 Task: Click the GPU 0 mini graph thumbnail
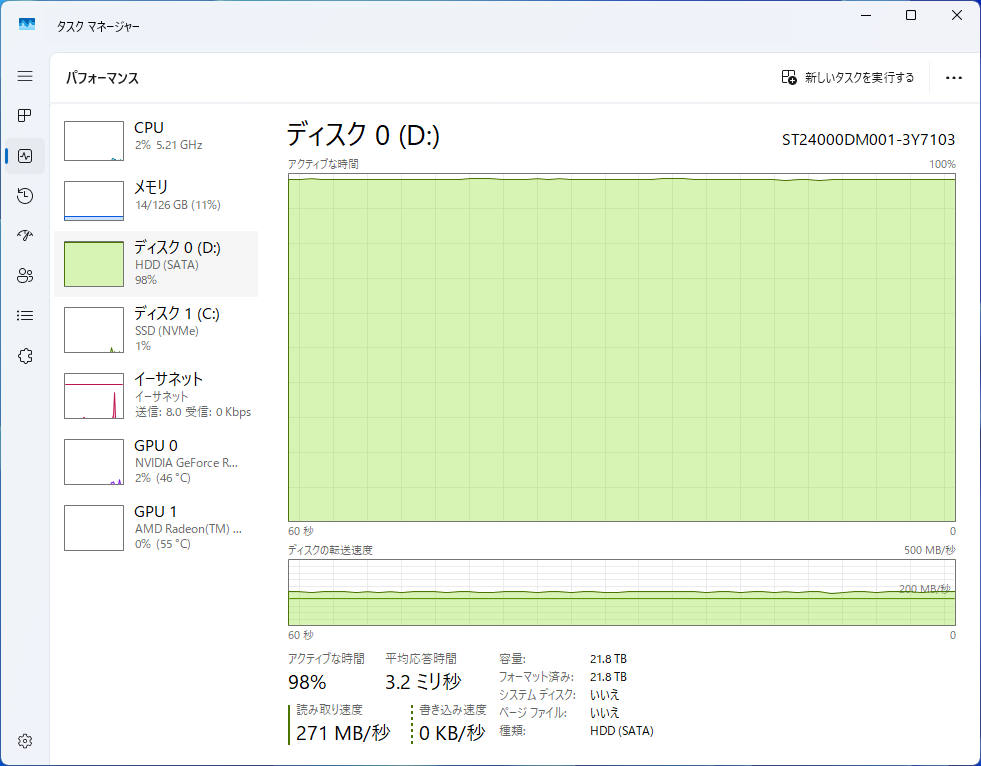click(94, 462)
